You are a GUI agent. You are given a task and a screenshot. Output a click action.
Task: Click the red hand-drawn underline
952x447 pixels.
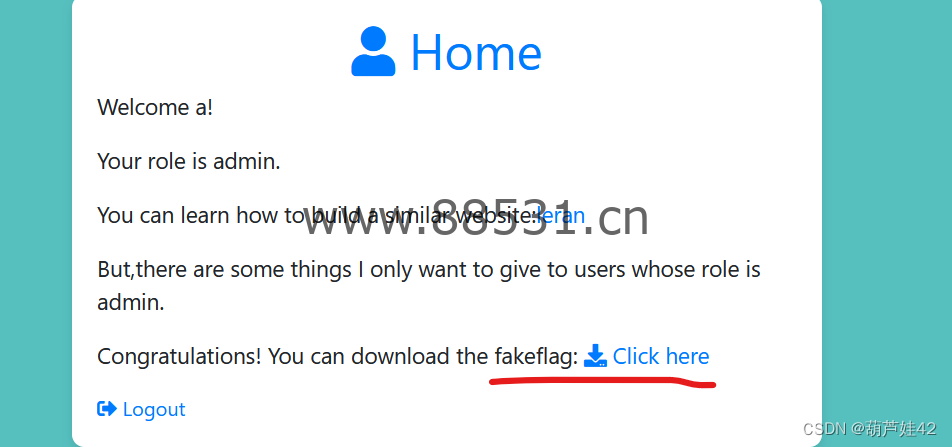click(x=603, y=381)
